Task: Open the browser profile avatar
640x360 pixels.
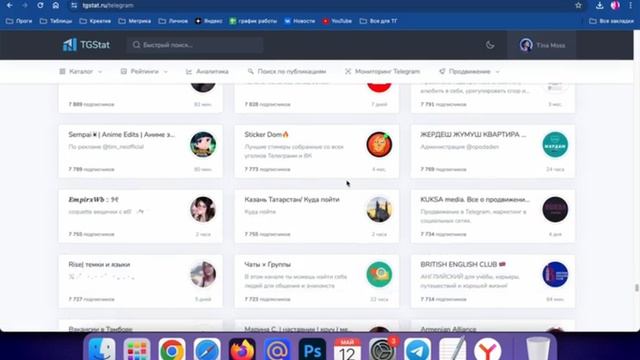Action: click(615, 5)
